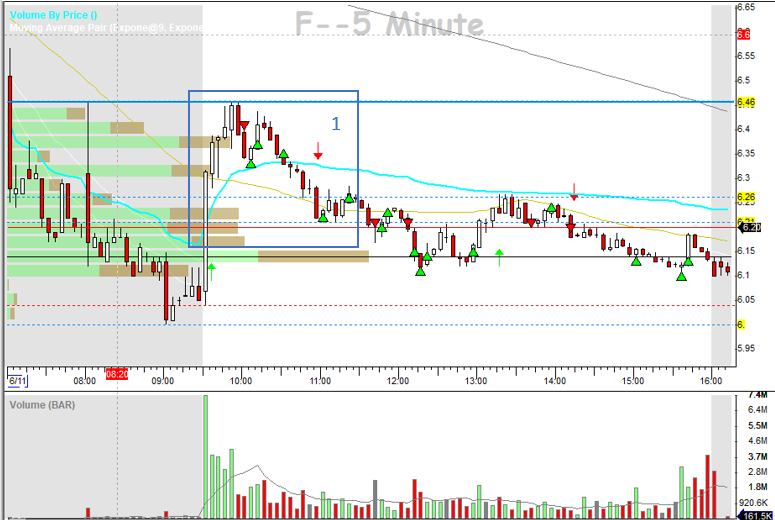Click the red down arrow after 14:00

[x=574, y=190]
